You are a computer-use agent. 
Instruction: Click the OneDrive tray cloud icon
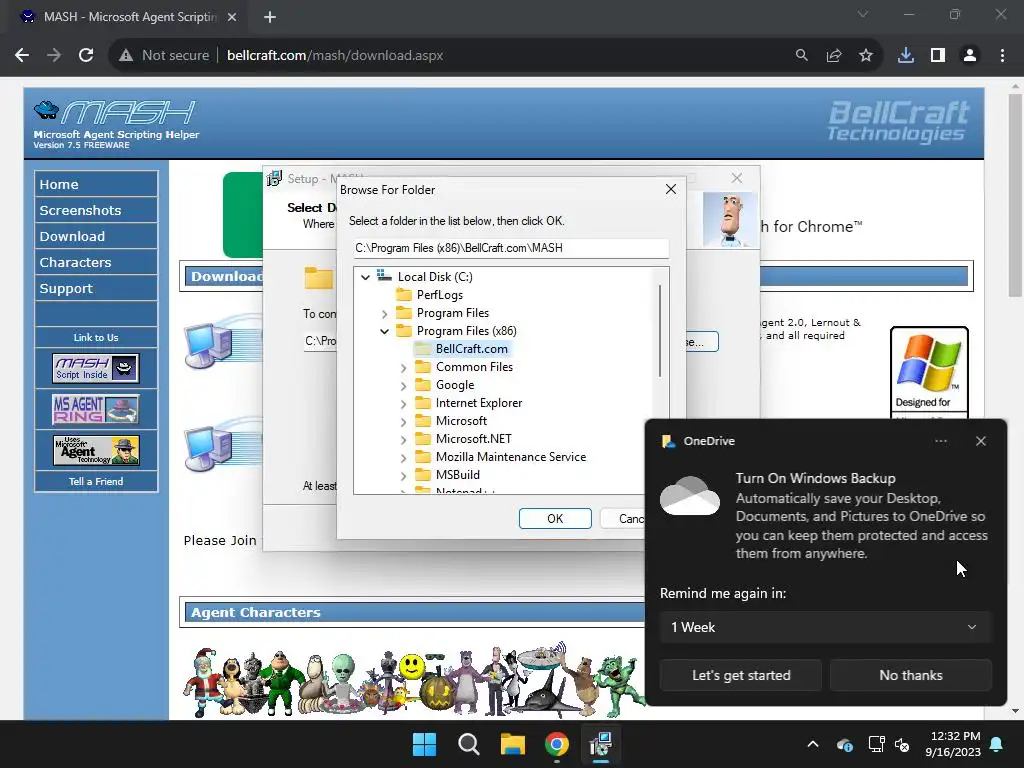click(844, 744)
